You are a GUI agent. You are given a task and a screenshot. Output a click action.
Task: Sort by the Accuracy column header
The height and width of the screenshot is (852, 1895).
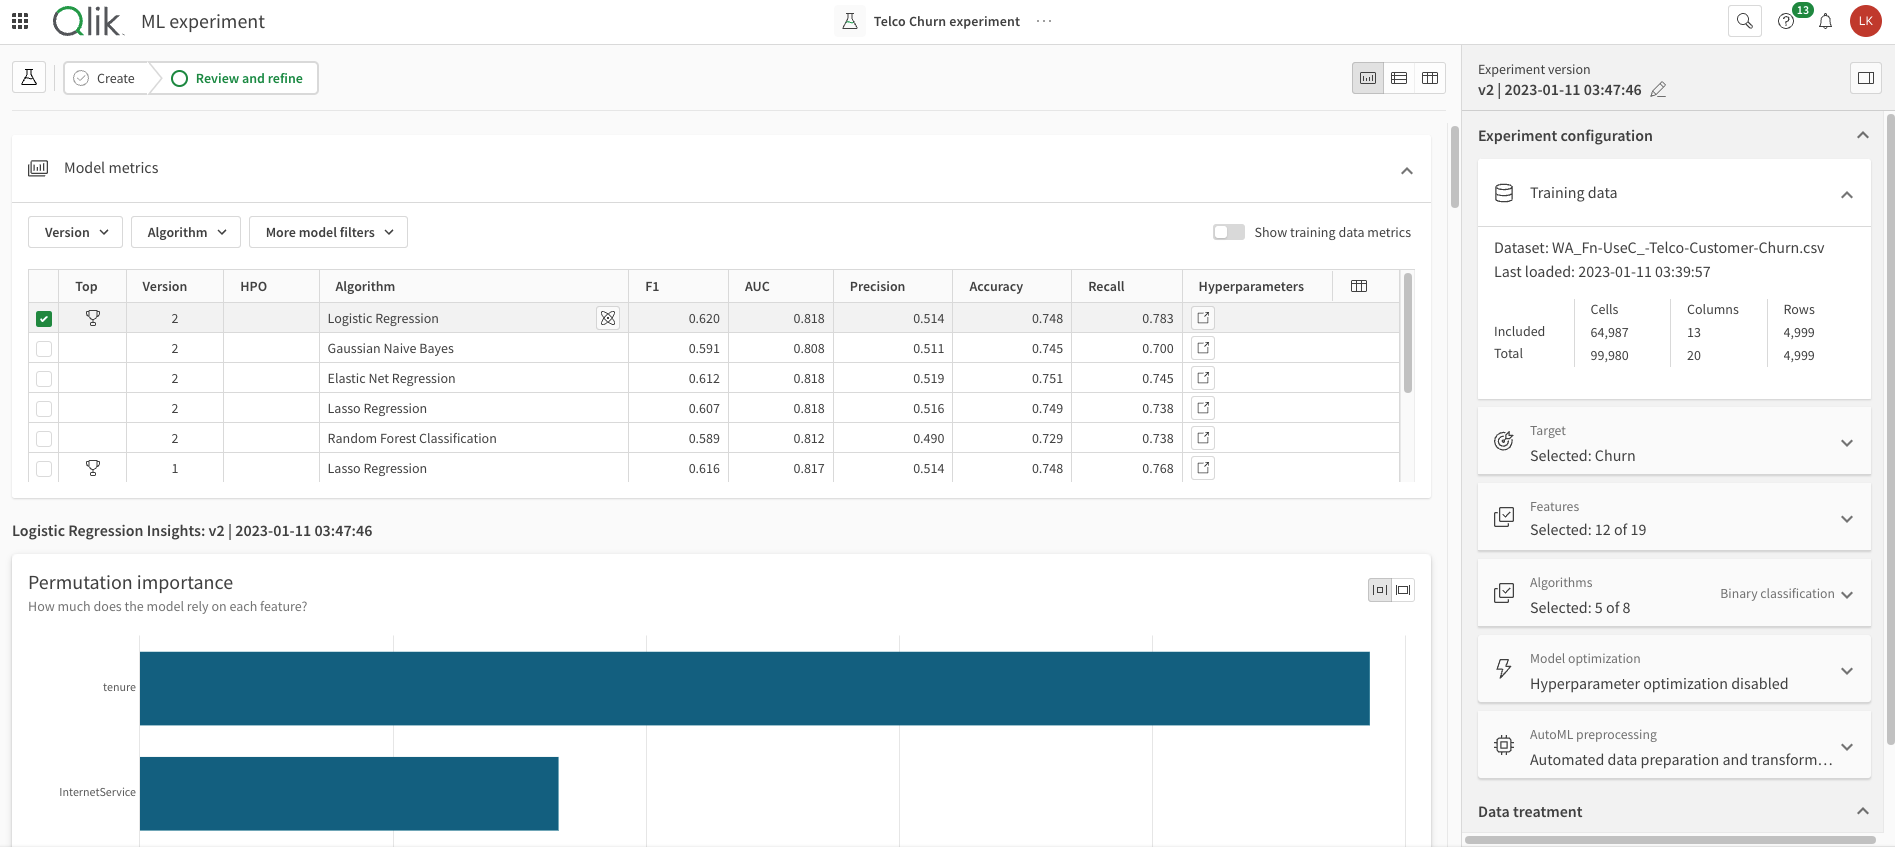1012,286
